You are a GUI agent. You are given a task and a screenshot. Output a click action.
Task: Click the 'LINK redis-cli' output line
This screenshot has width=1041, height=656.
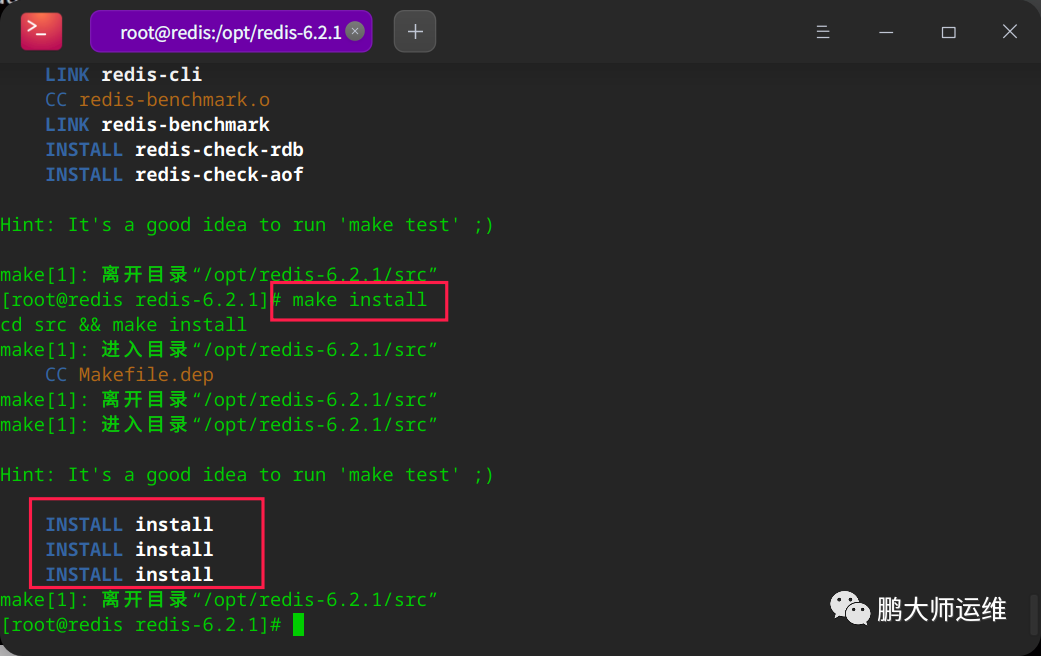click(123, 74)
